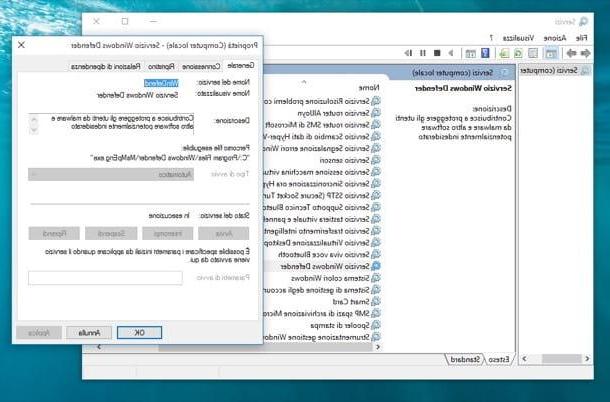Select Servizio router SMS di Microsoft row
610x402 pixels.
[x=322, y=125]
